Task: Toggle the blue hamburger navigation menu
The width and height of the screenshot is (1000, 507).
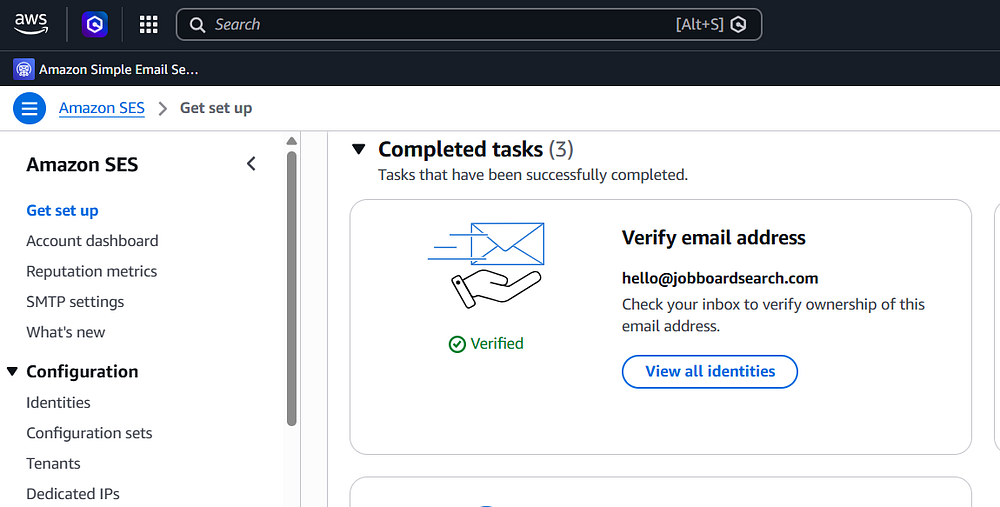Action: (29, 108)
